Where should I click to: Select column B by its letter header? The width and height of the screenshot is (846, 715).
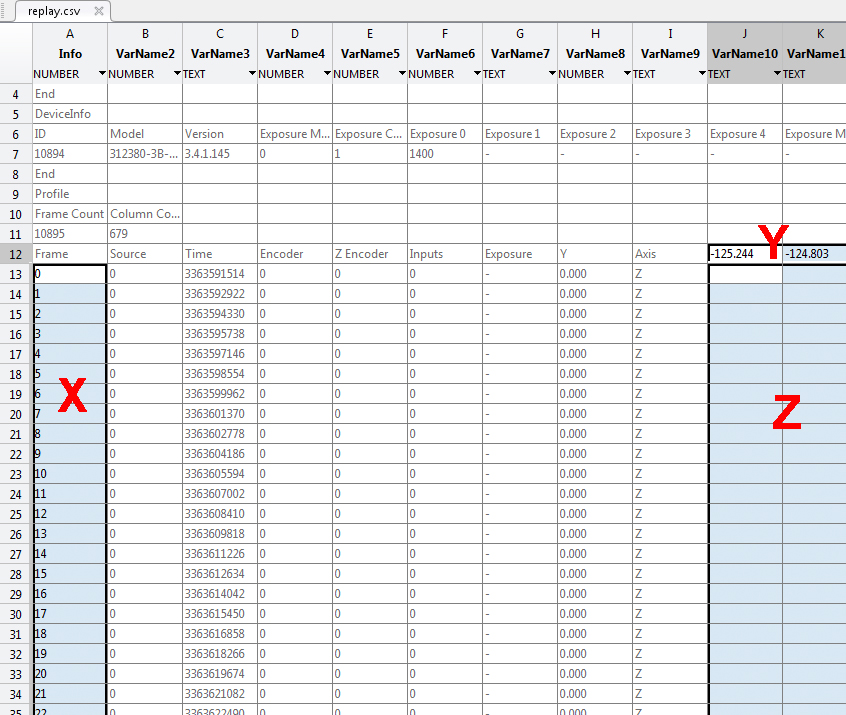point(145,34)
